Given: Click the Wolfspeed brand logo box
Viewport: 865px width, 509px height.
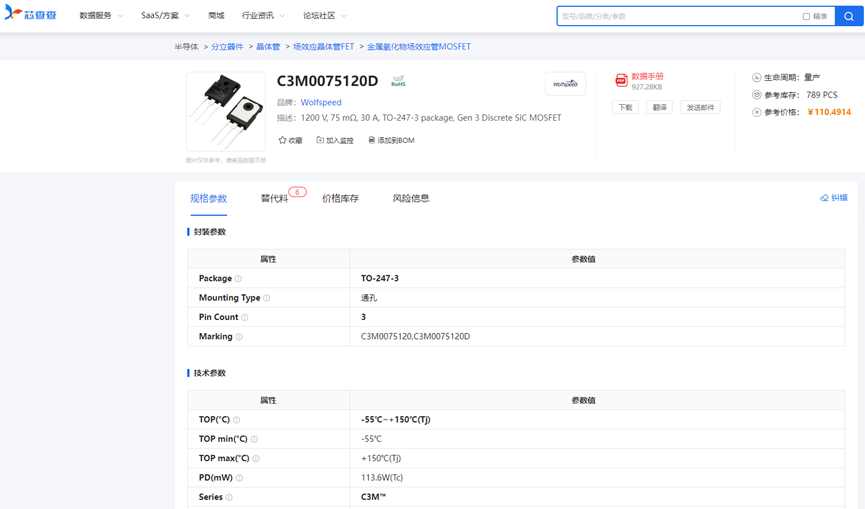Looking at the screenshot, I should (565, 84).
